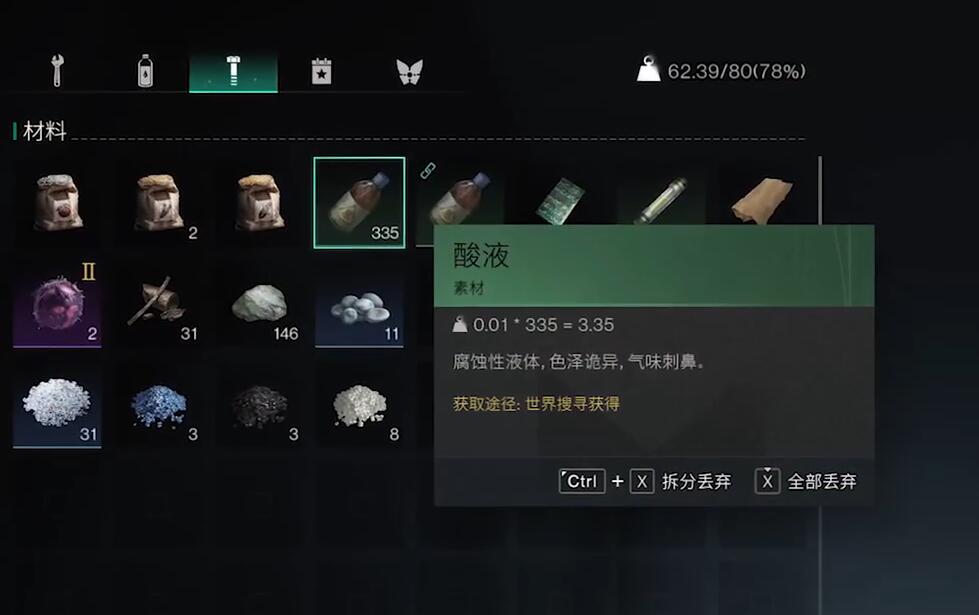Select the acid bottle stack of 335
Screen dimensions: 979x615
(359, 202)
